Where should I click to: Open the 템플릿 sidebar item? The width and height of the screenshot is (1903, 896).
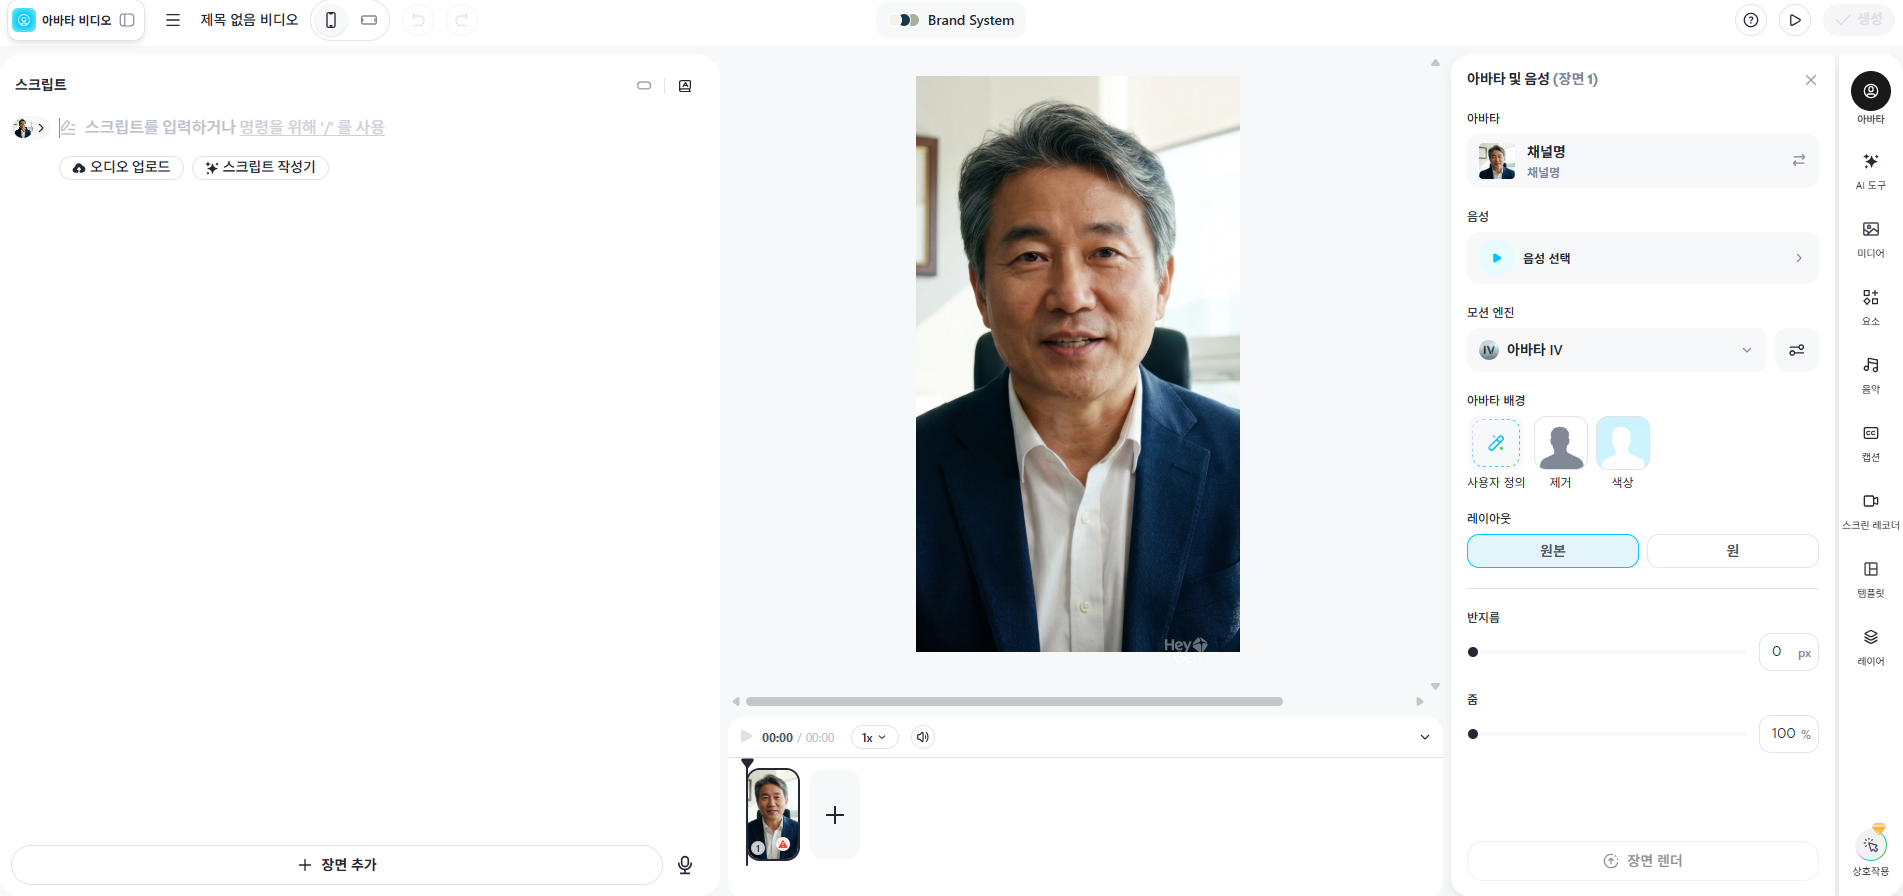point(1871,579)
